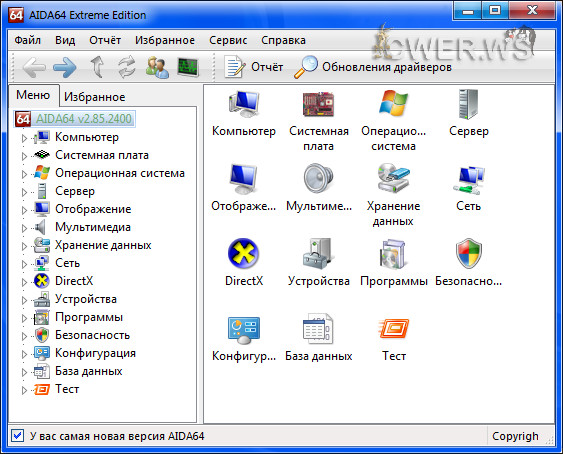Open the База данных icon in right pane

(319, 328)
